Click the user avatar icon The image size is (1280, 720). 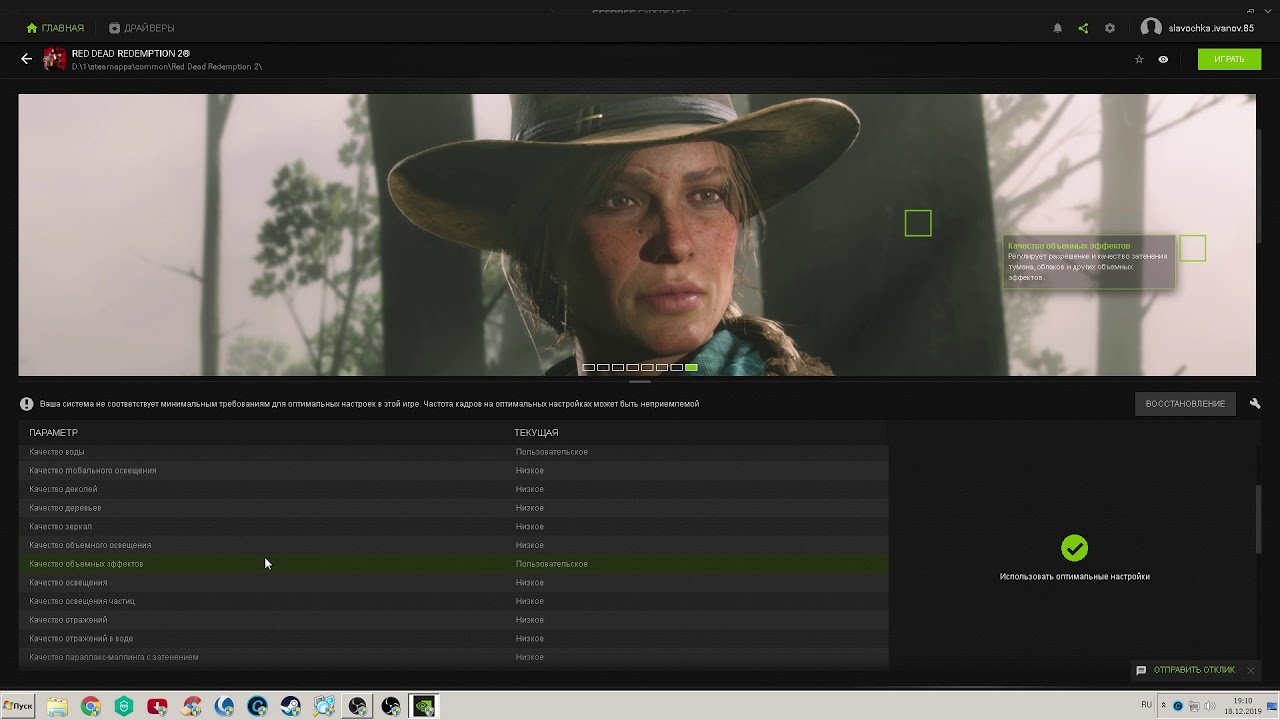(x=1151, y=28)
